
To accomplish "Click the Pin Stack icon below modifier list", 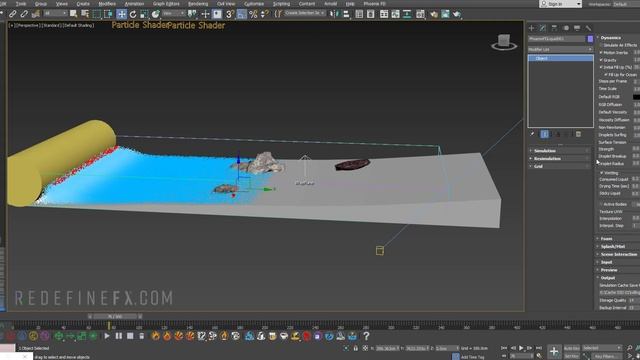I will click(x=532, y=134).
